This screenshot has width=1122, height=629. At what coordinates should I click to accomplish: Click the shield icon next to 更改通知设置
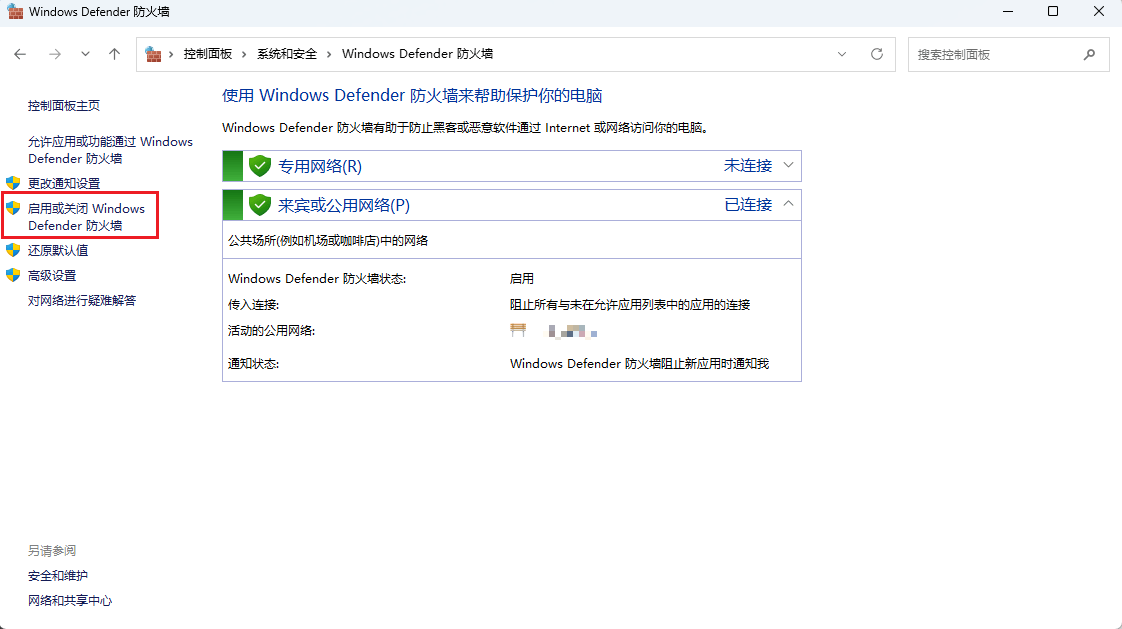(x=13, y=183)
